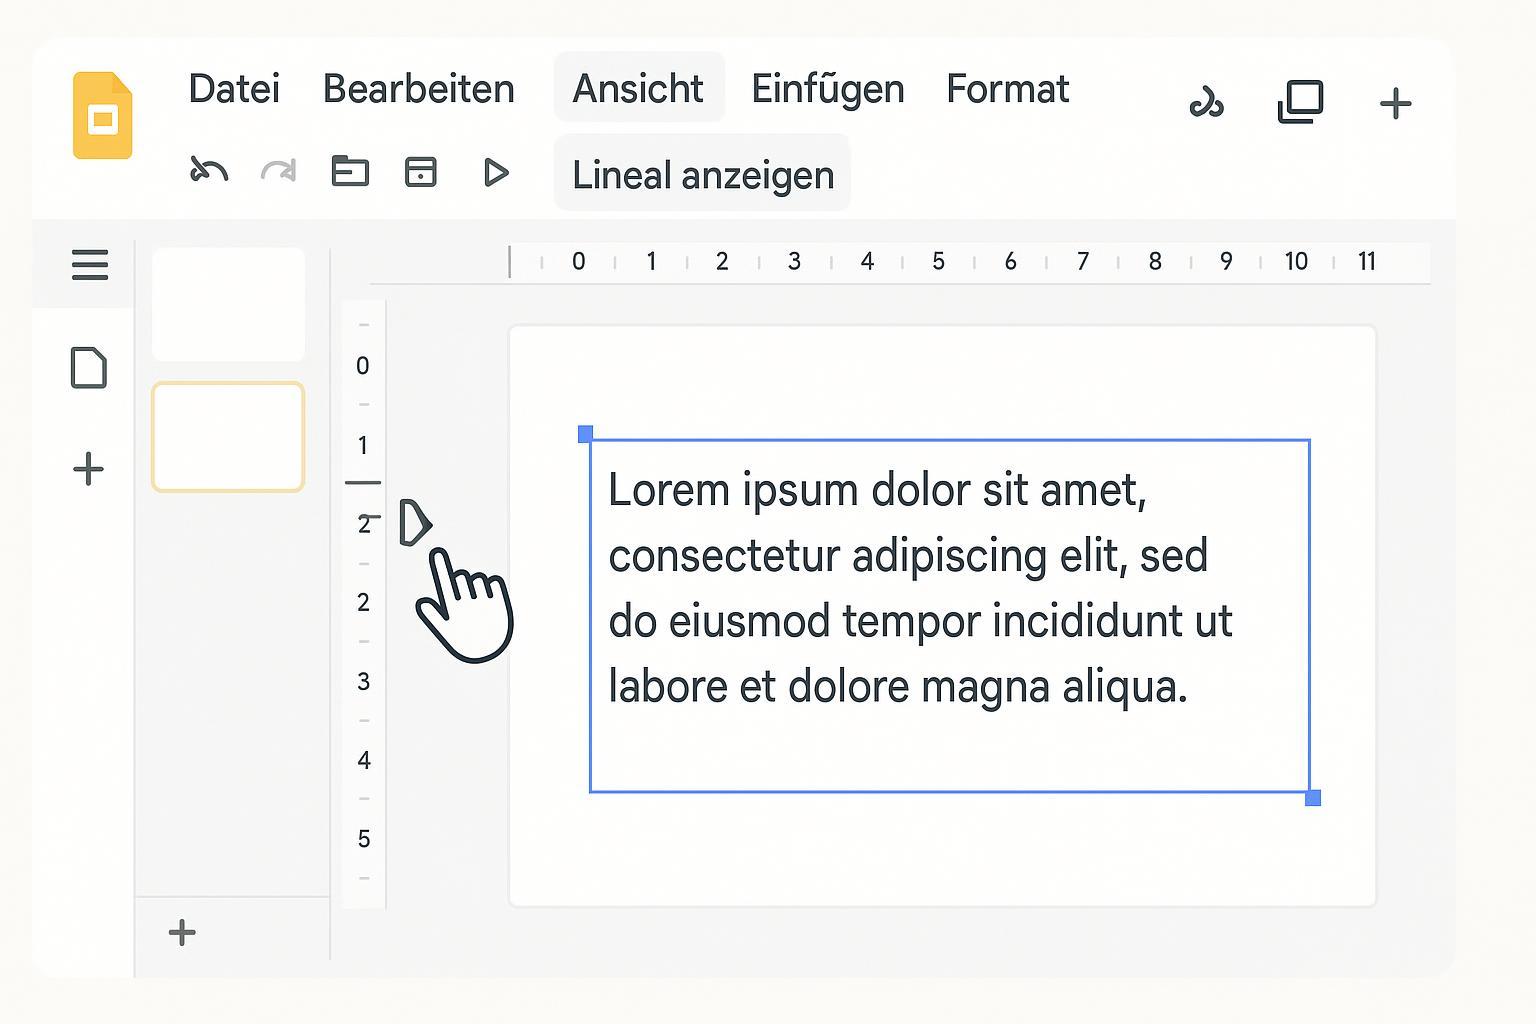Open the Ansicht menu
This screenshot has width=1536, height=1024.
pyautogui.click(x=638, y=89)
